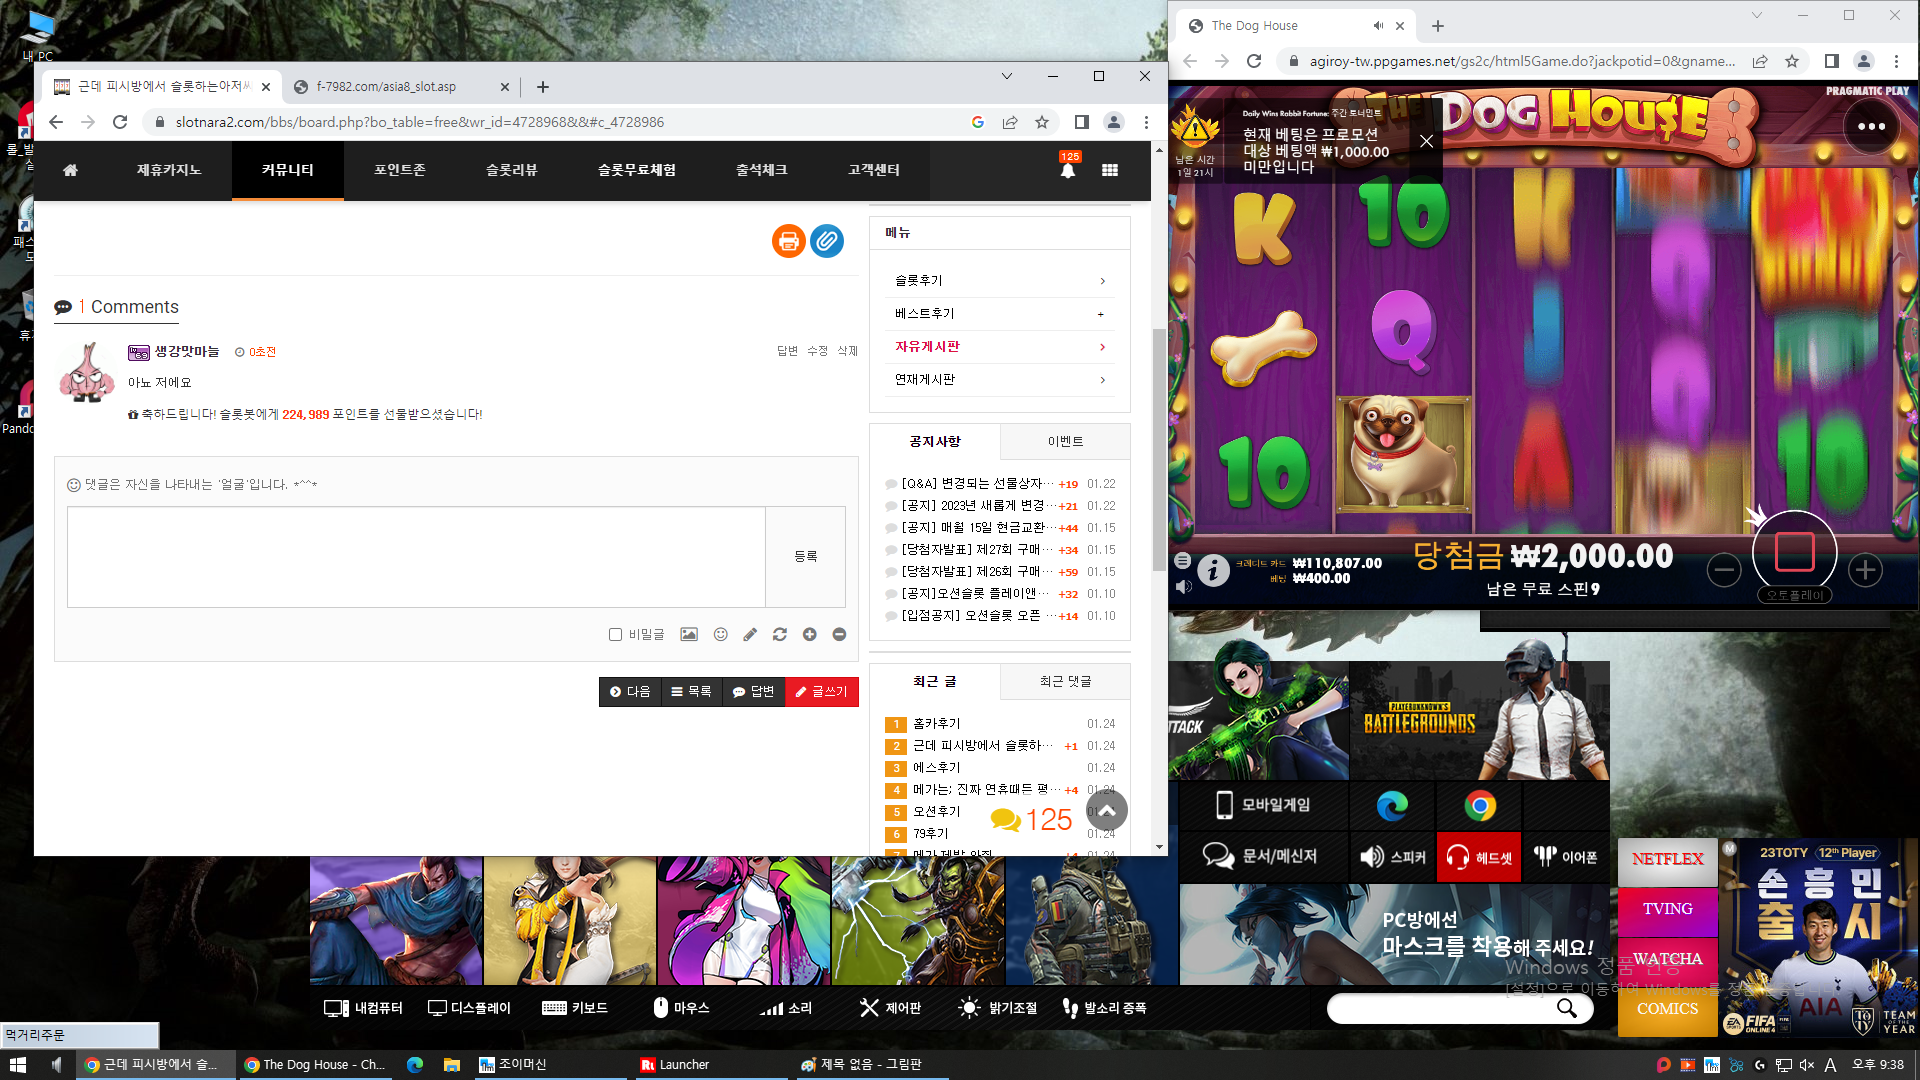The height and width of the screenshot is (1080, 1920).
Task: Open slot game hamburger settings icon
Action: tap(1182, 561)
